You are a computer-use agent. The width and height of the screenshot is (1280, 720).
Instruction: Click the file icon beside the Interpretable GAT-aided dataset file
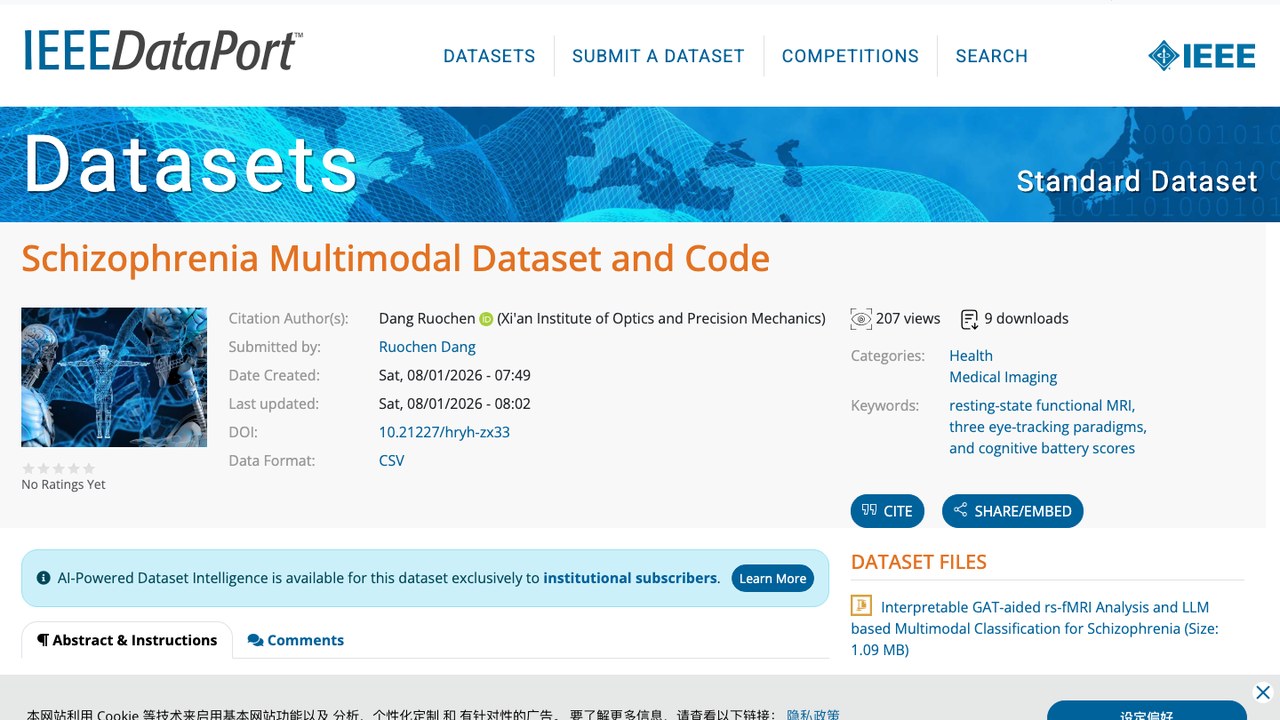tap(861, 606)
